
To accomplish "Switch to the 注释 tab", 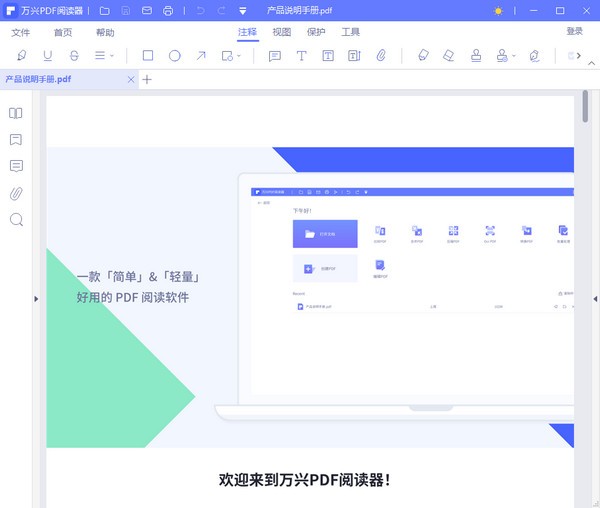I will 248,32.
